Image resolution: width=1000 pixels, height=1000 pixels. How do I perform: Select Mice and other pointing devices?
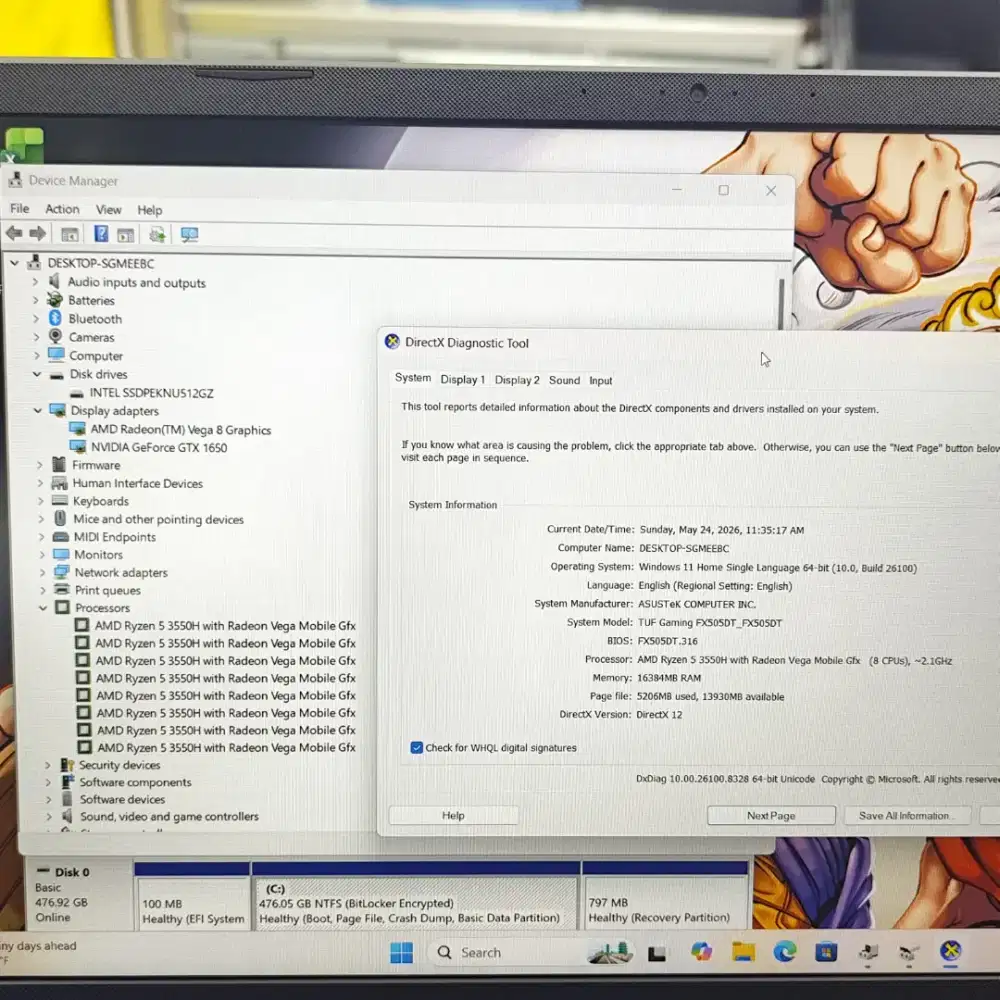coord(158,519)
